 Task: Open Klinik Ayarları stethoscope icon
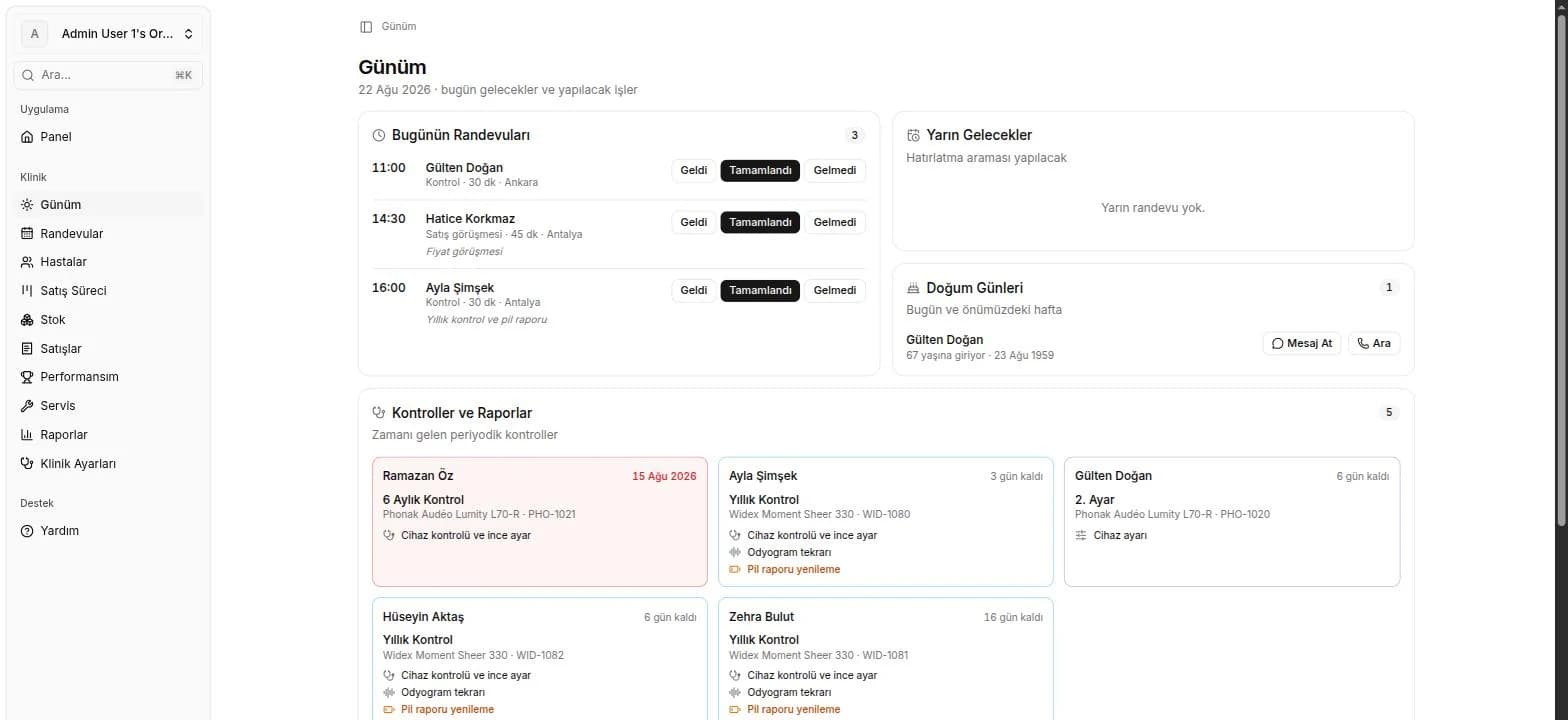[x=27, y=464]
